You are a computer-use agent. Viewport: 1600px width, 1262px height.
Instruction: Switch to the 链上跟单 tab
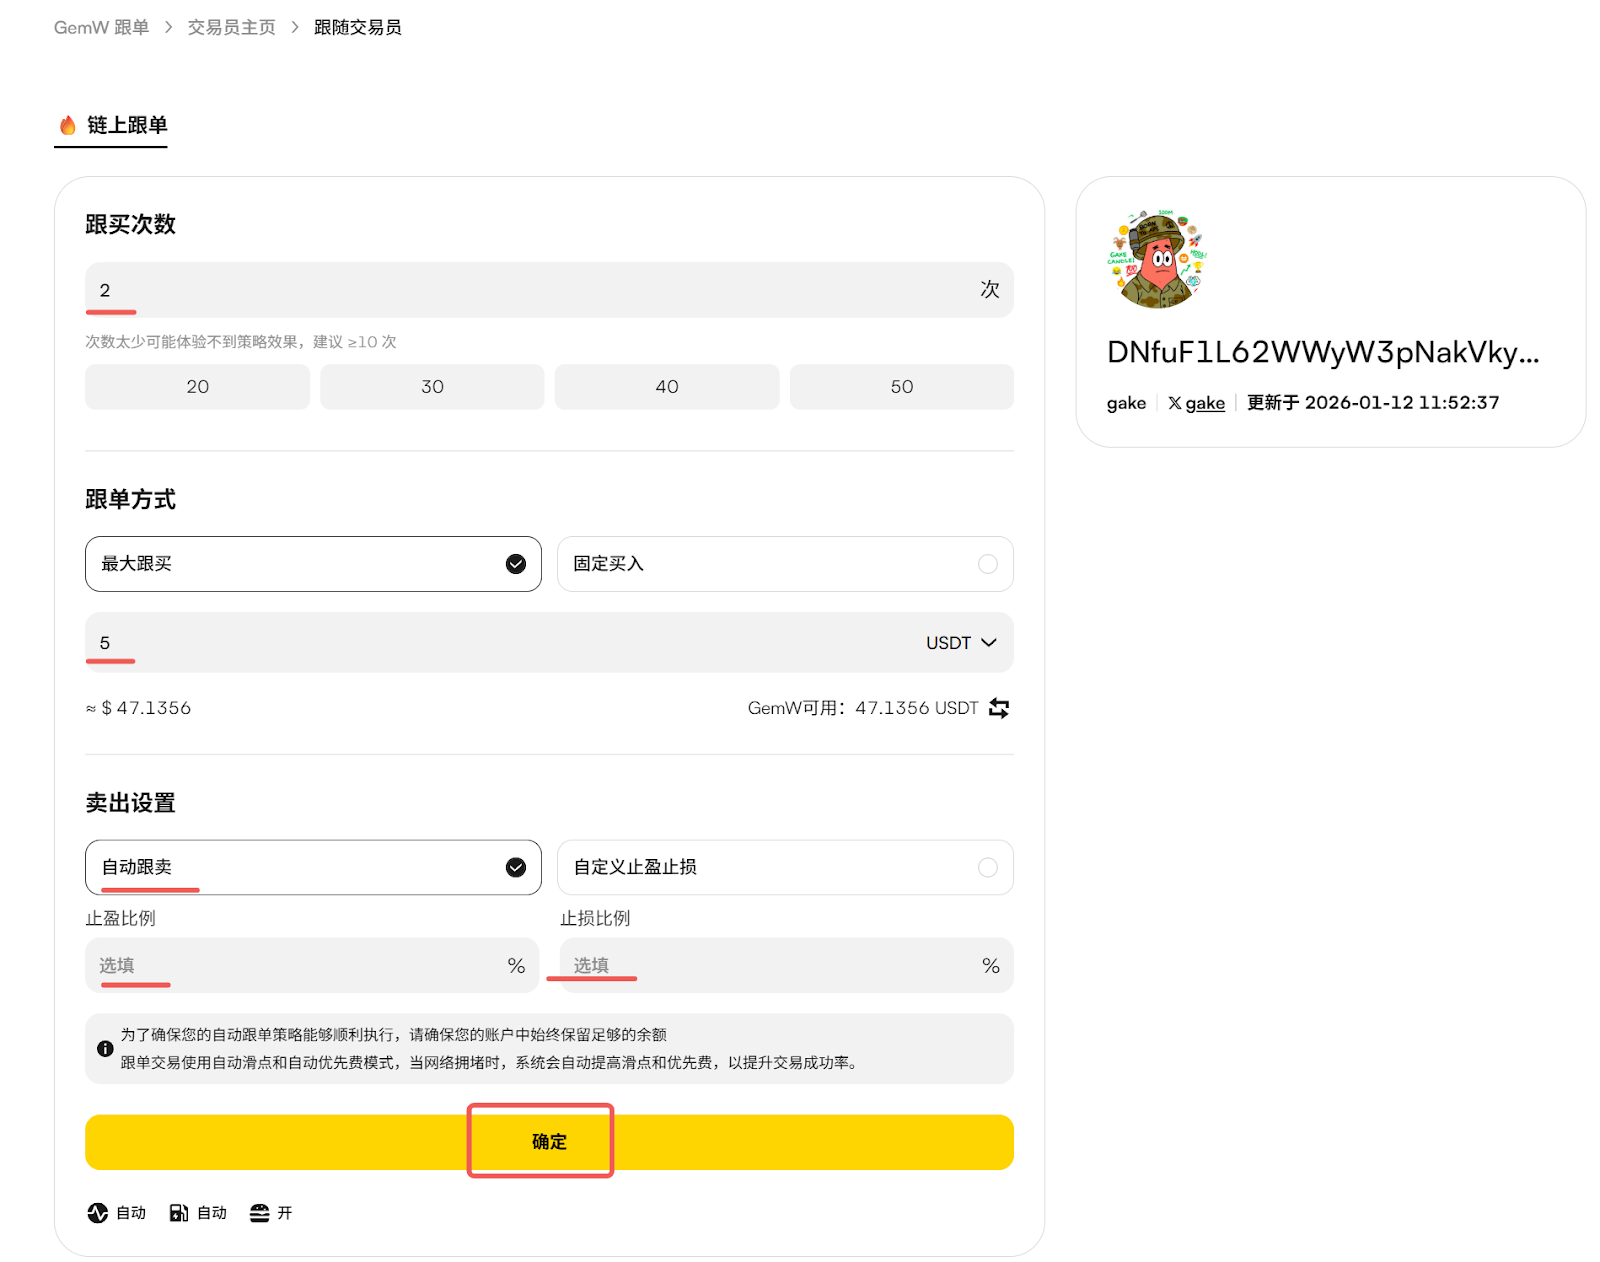click(x=126, y=125)
